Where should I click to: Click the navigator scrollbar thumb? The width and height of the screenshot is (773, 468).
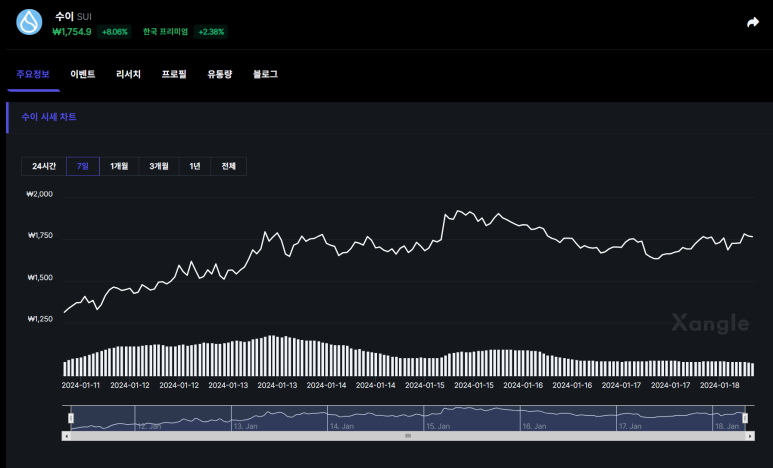pos(408,436)
